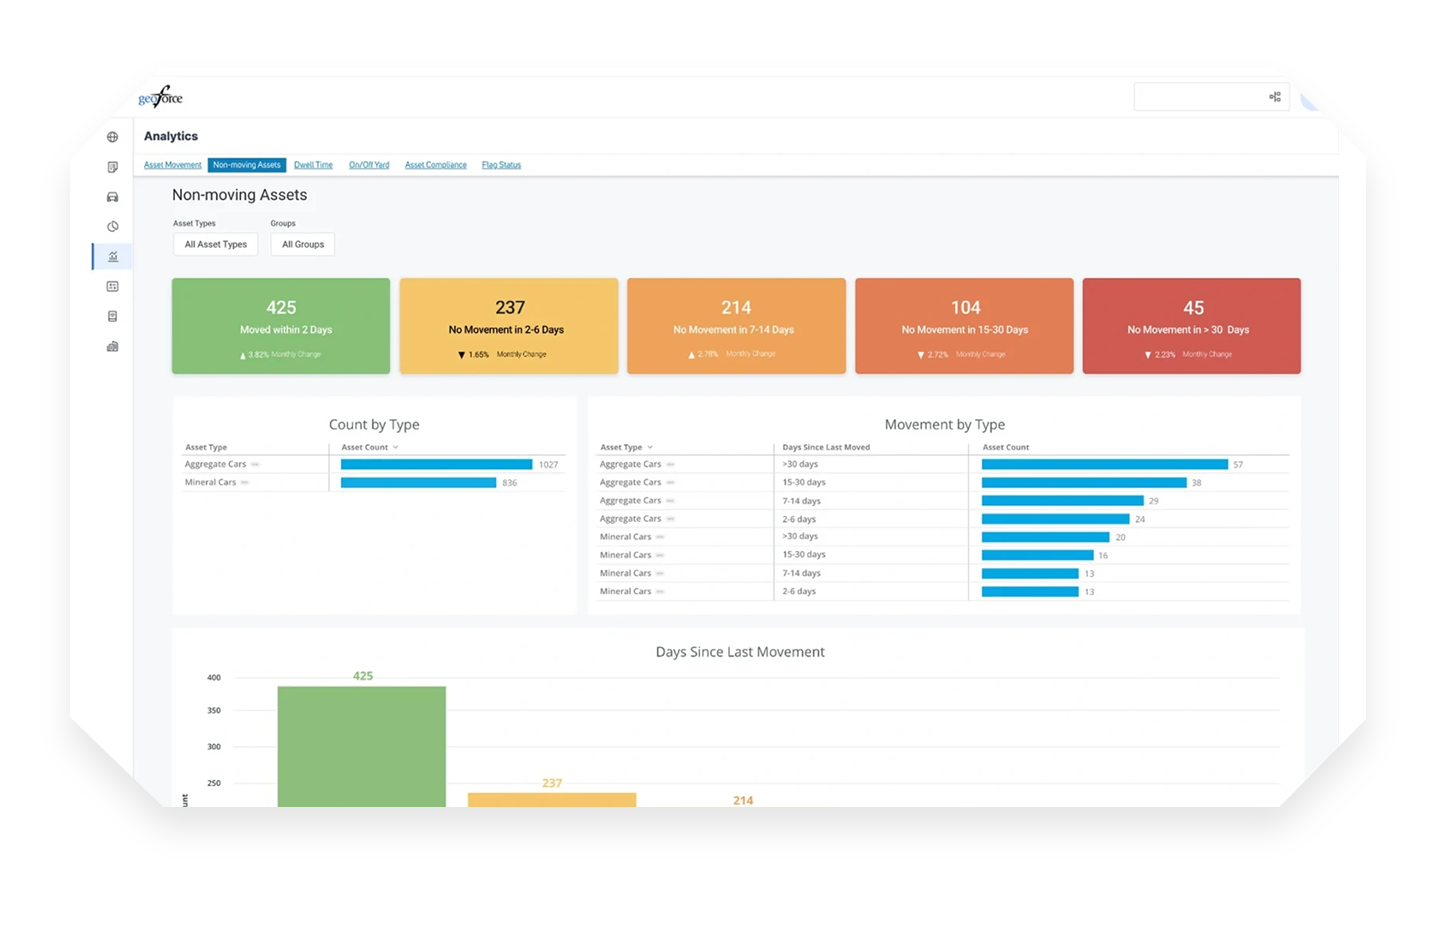This screenshot has height=936, width=1440.
Task: Switch to the Asset Movement tab
Action: pyautogui.click(x=172, y=165)
